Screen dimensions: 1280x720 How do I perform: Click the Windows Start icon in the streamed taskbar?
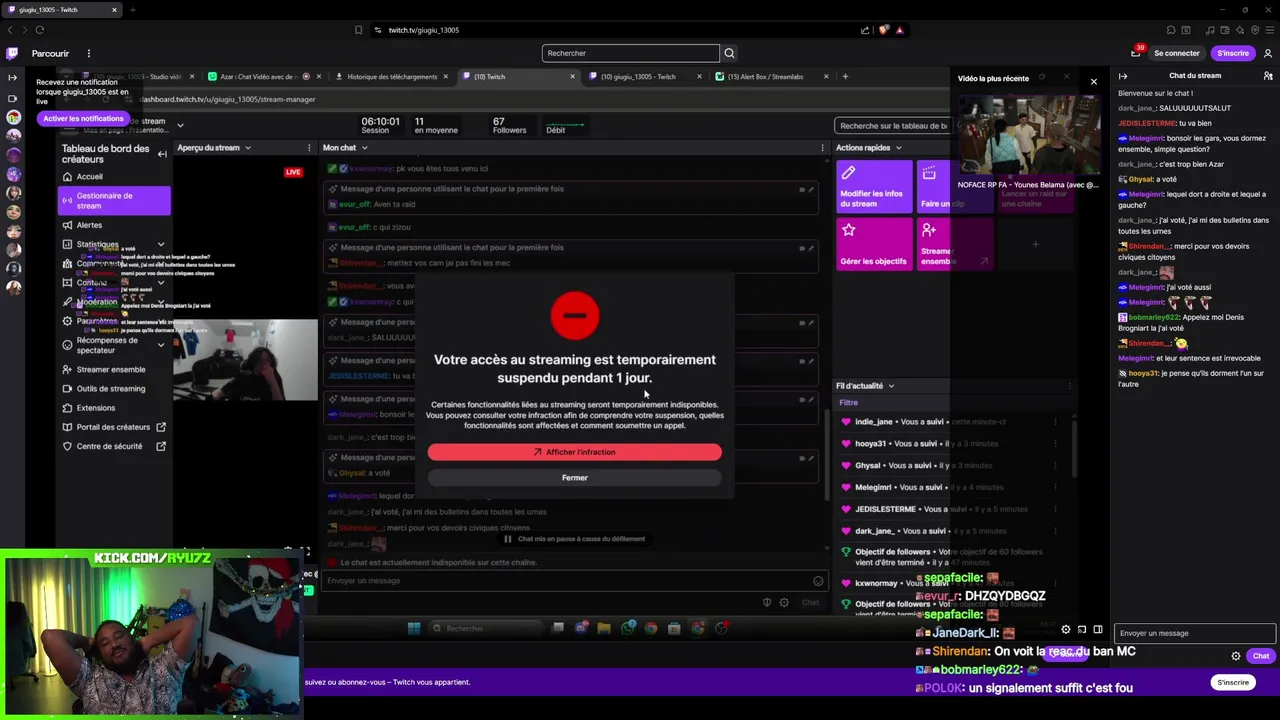pos(414,628)
